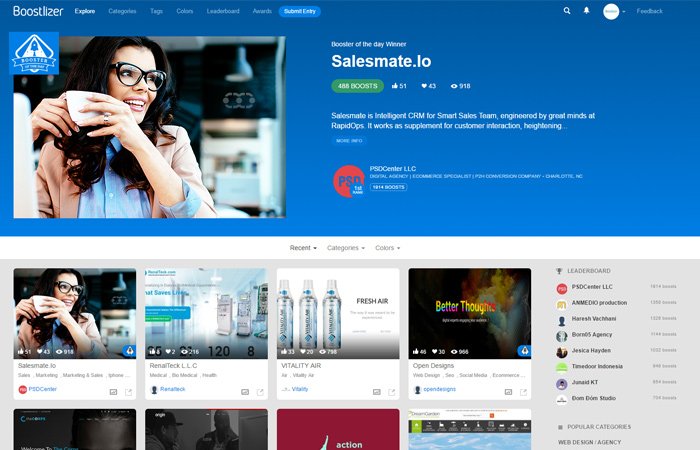Open VITALITY AIR card thumbnail
This screenshot has width=700, height=450.
[338, 312]
